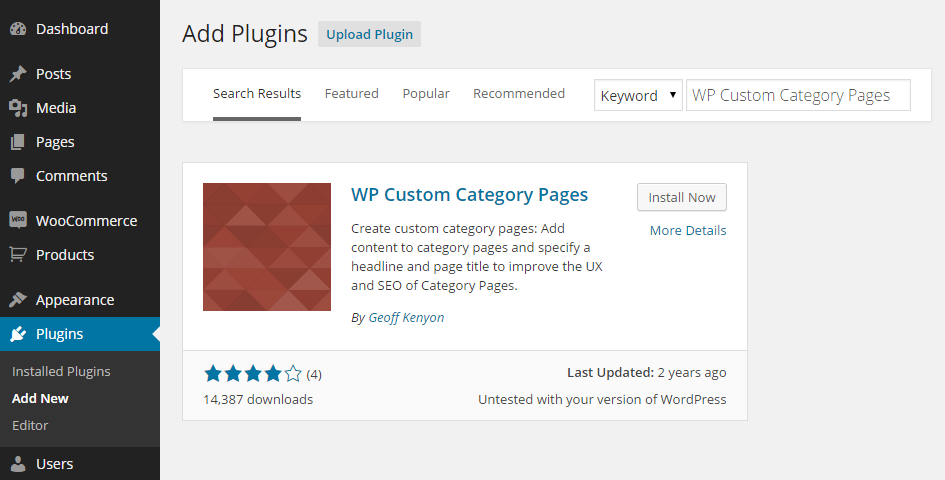This screenshot has width=945, height=480.
Task: Open WP Custom Category Pages title link
Action: coord(469,195)
